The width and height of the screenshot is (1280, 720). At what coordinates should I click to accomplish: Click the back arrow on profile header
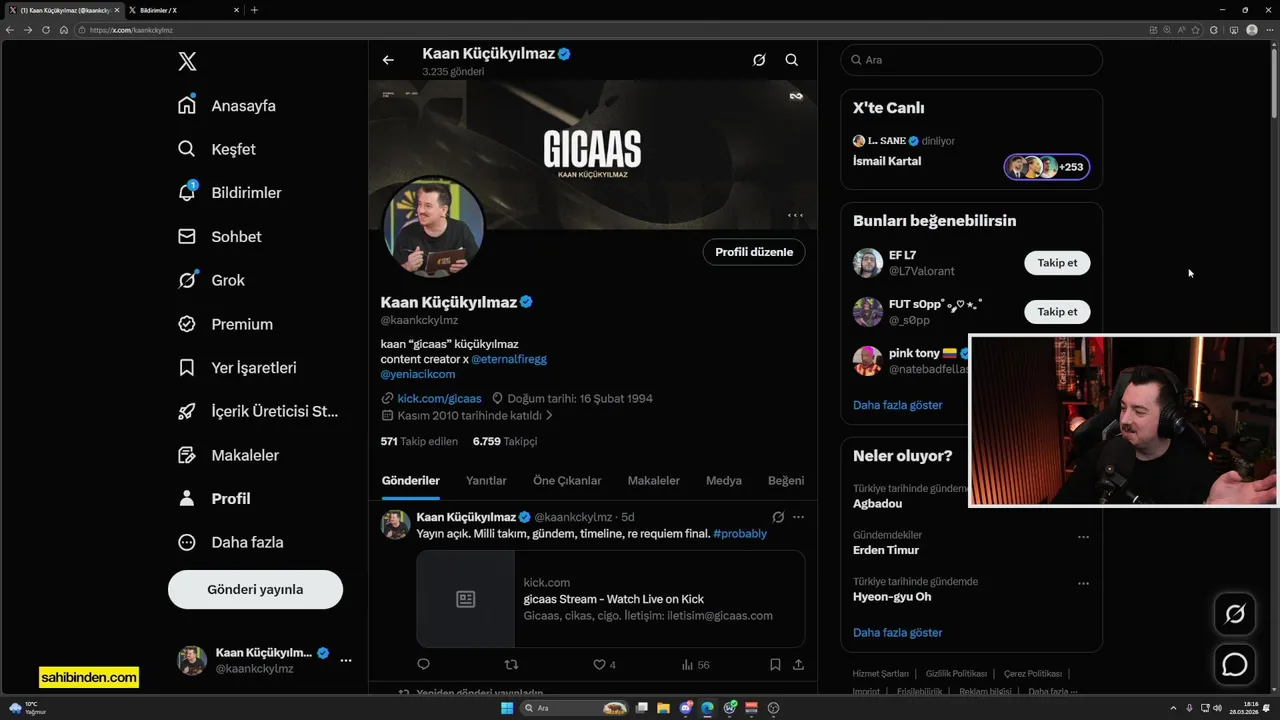388,60
